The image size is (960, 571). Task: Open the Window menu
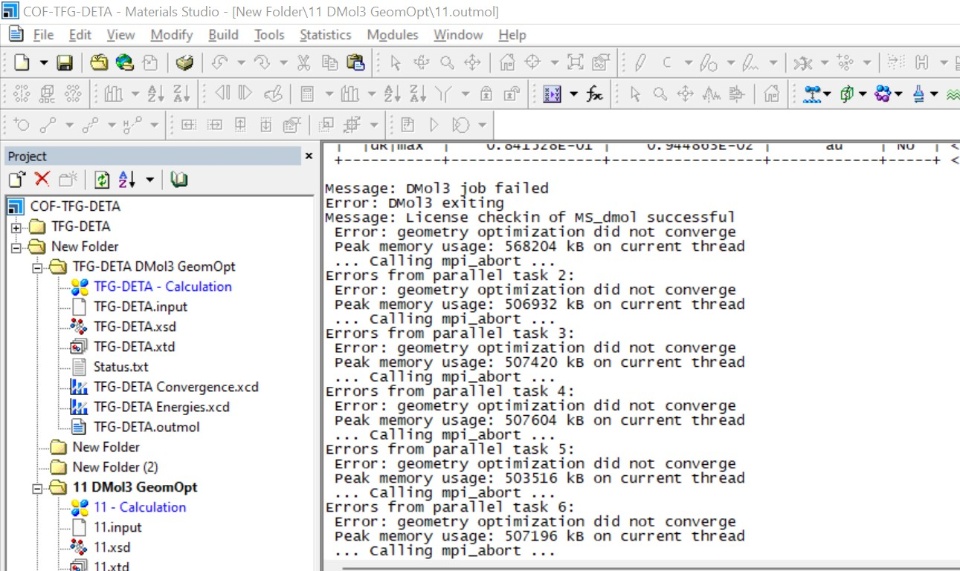[x=459, y=35]
